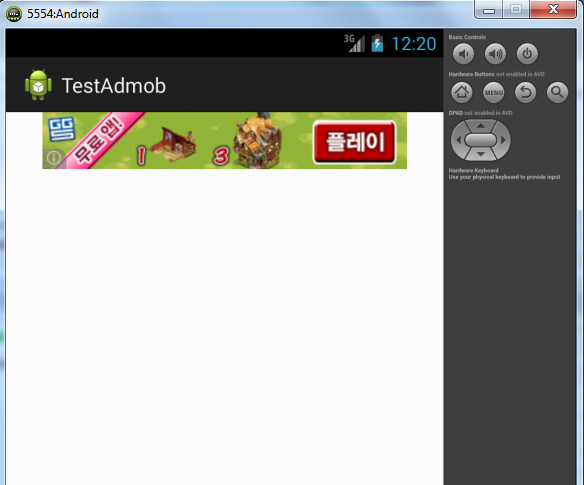Click the emulator window title icon
This screenshot has height=485, width=584.
(x=14, y=14)
